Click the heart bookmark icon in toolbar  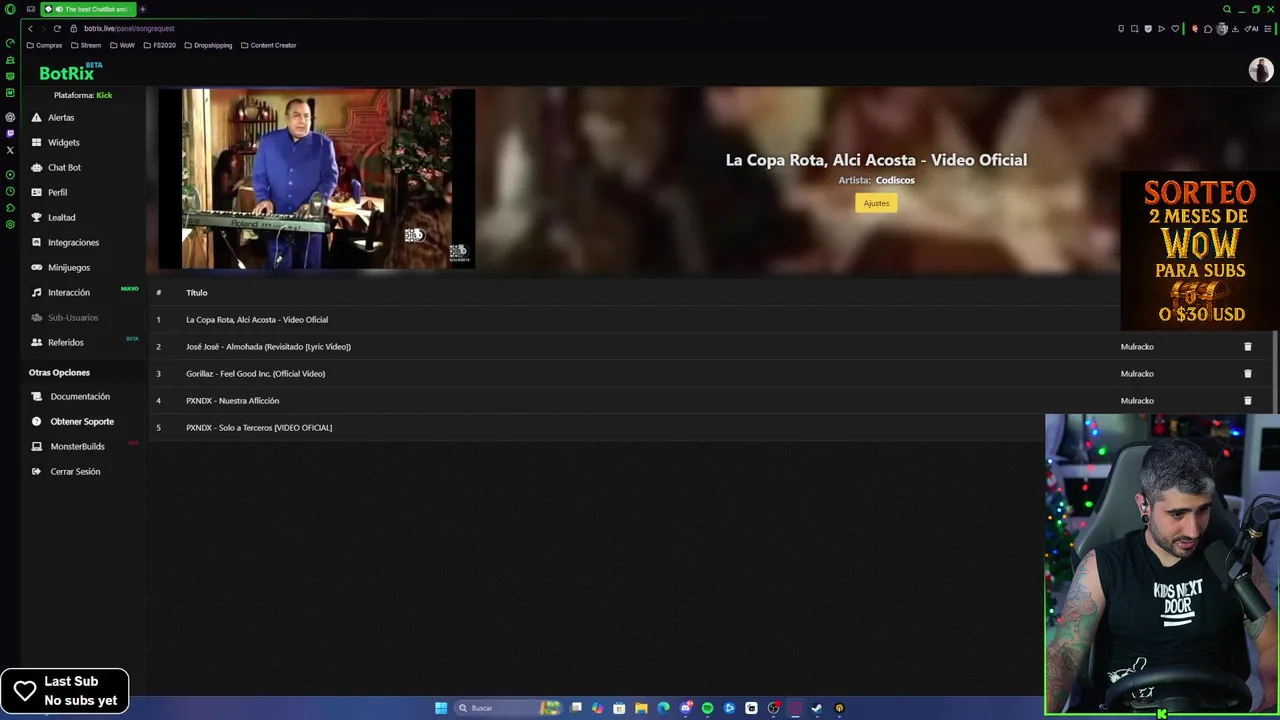click(1175, 28)
